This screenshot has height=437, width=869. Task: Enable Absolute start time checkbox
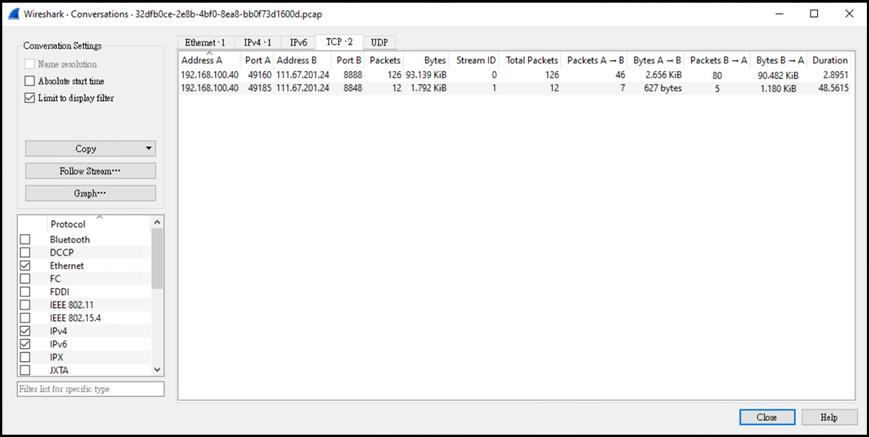(29, 81)
